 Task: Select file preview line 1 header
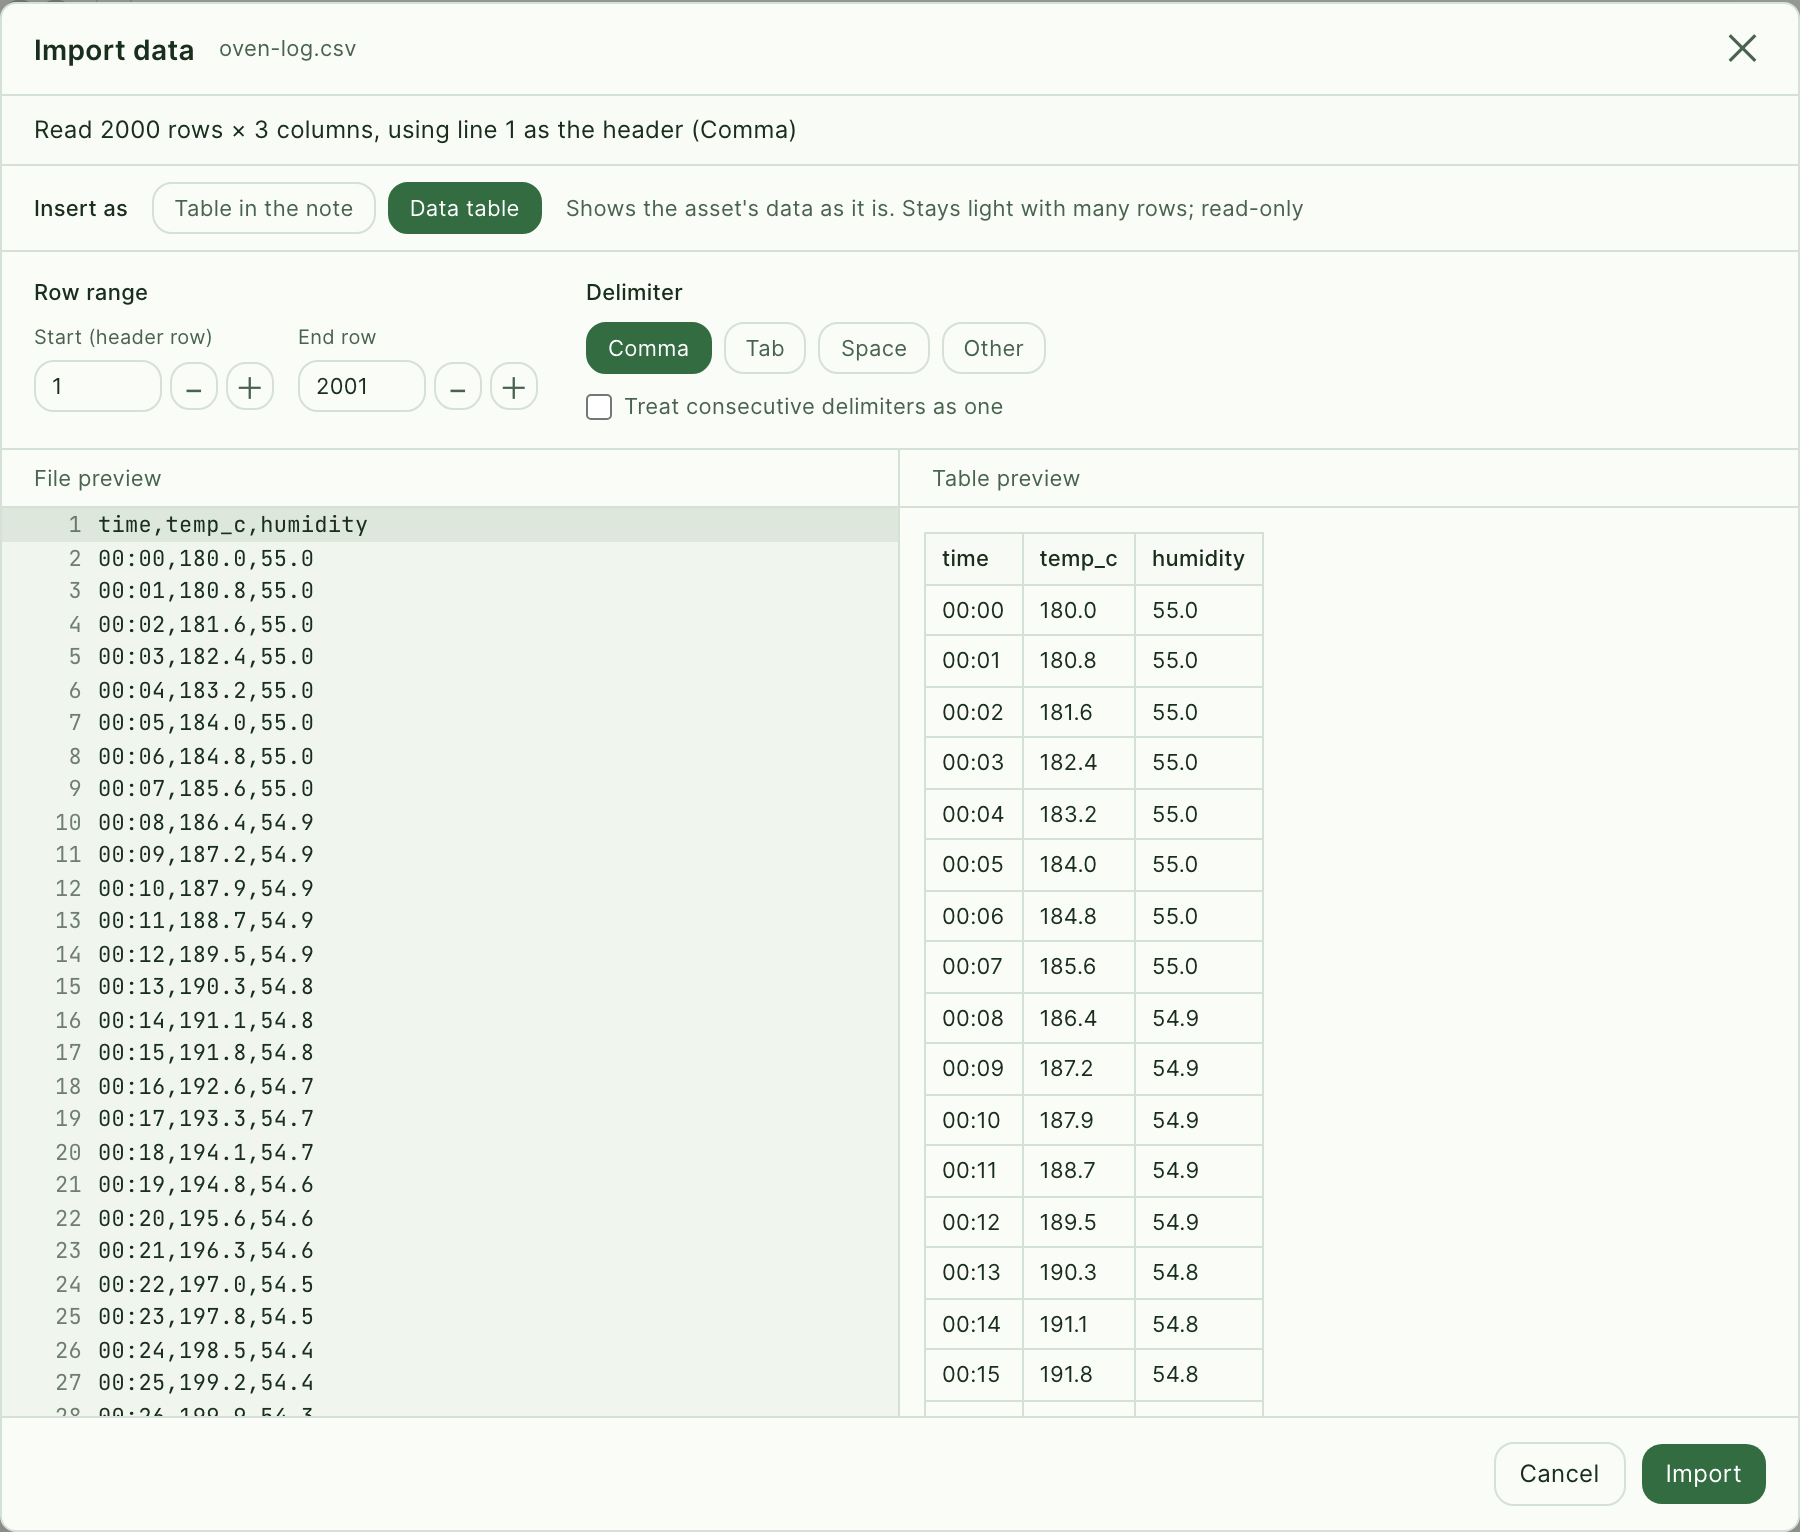tap(450, 524)
